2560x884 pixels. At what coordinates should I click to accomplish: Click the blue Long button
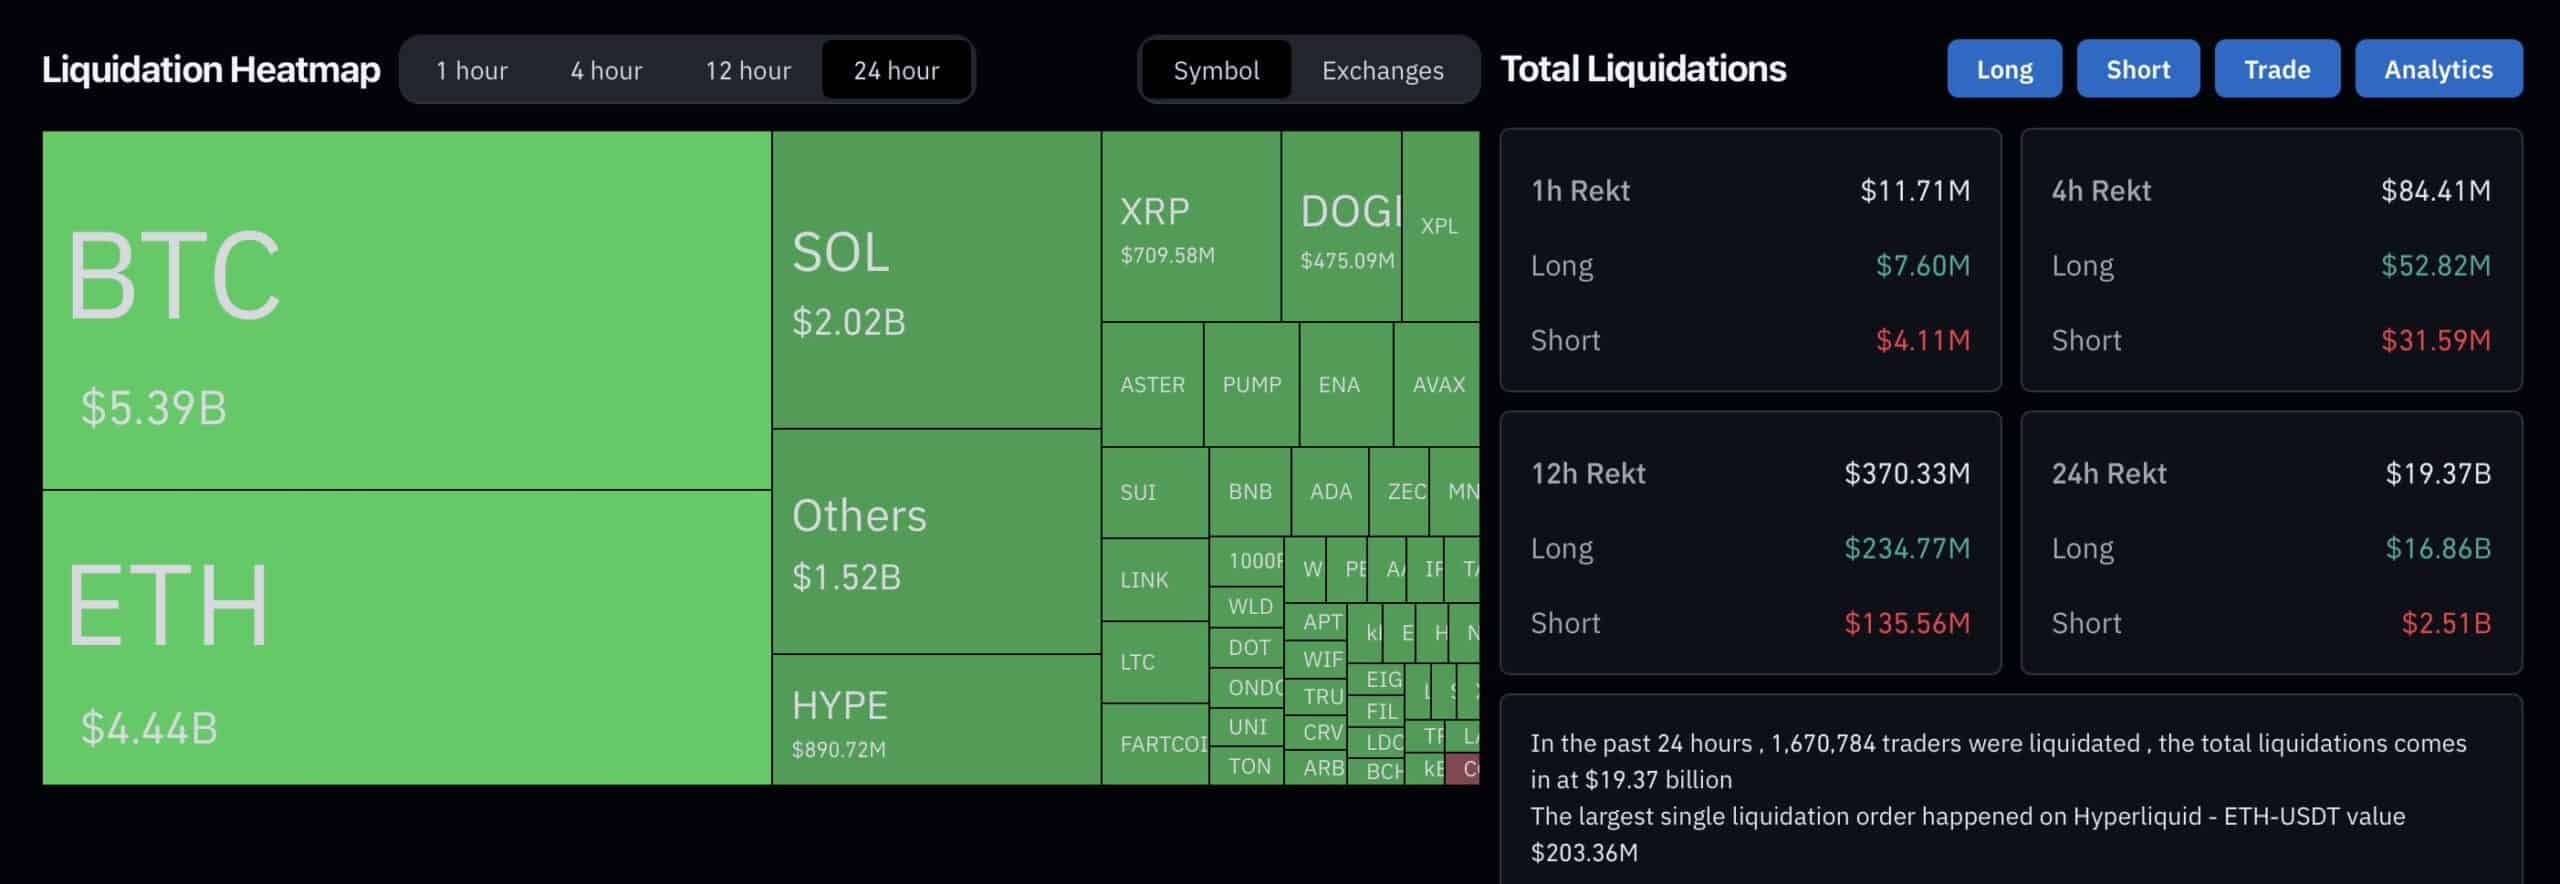2004,69
